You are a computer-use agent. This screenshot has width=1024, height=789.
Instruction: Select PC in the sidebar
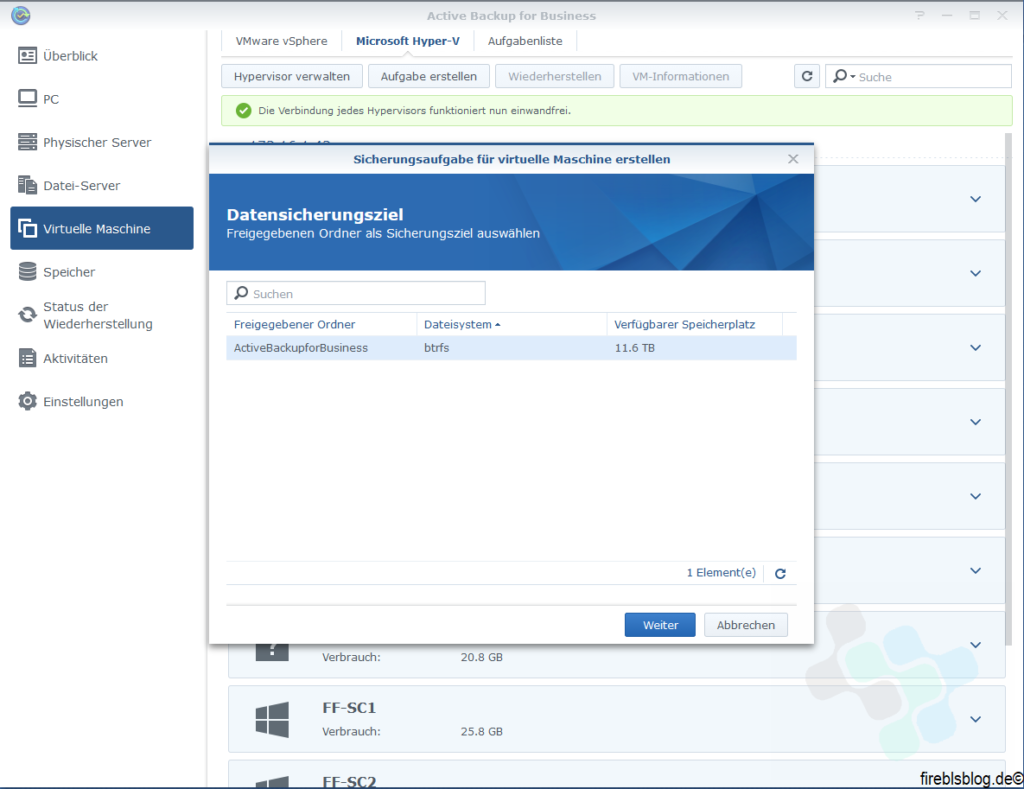click(x=102, y=99)
